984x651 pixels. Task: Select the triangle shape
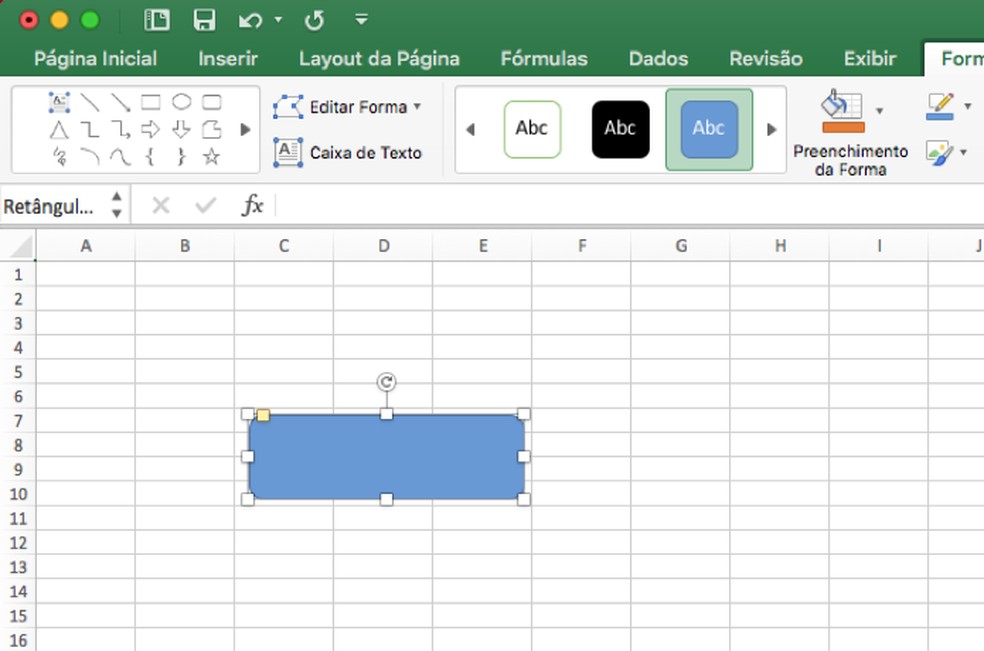(59, 130)
